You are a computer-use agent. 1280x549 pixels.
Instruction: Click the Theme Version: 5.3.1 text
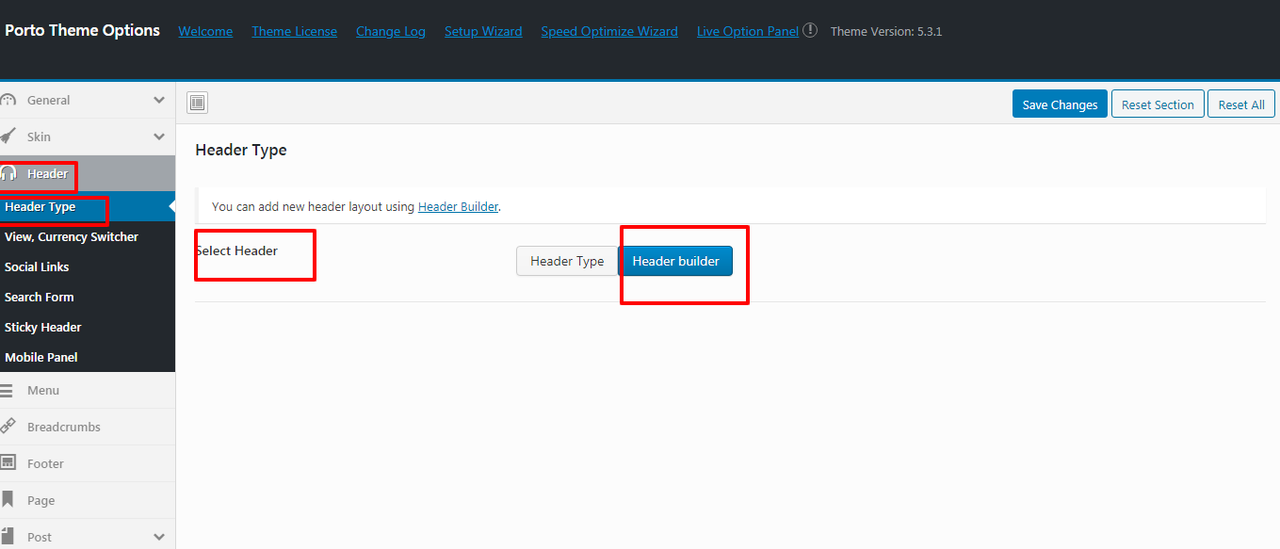pyautogui.click(x=886, y=31)
